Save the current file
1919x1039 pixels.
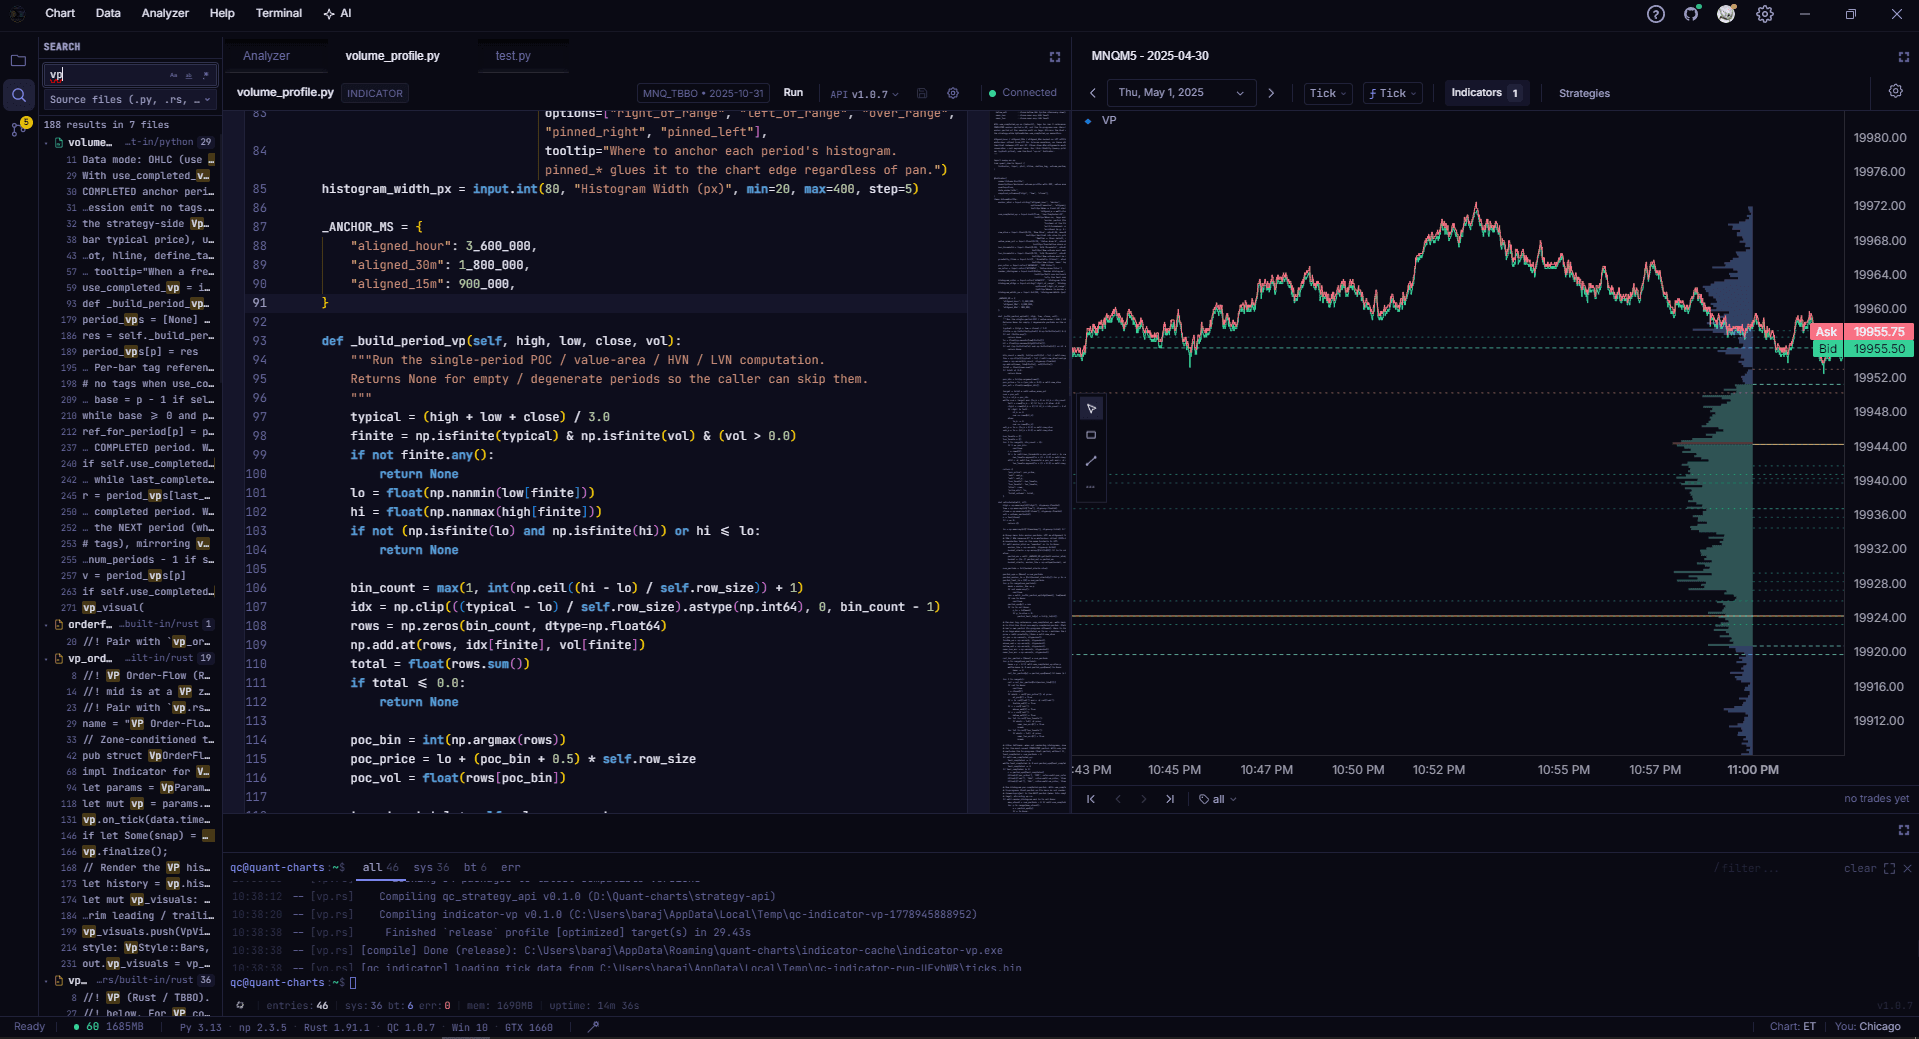pos(922,93)
